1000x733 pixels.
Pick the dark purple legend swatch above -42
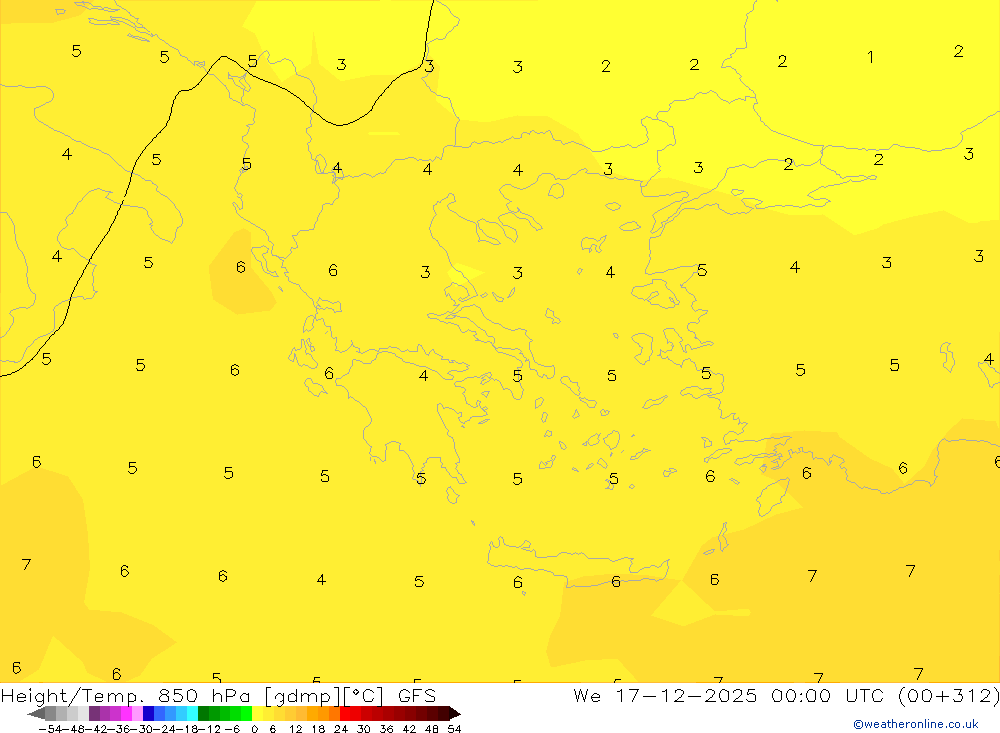click(94, 713)
